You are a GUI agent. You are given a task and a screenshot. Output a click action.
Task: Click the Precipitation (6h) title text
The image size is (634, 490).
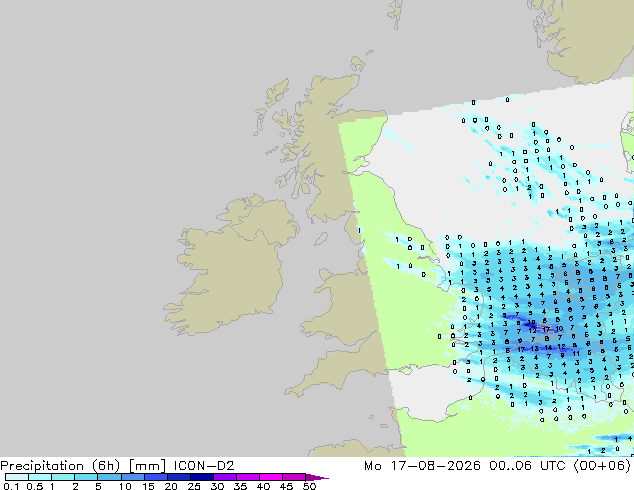[60, 466]
